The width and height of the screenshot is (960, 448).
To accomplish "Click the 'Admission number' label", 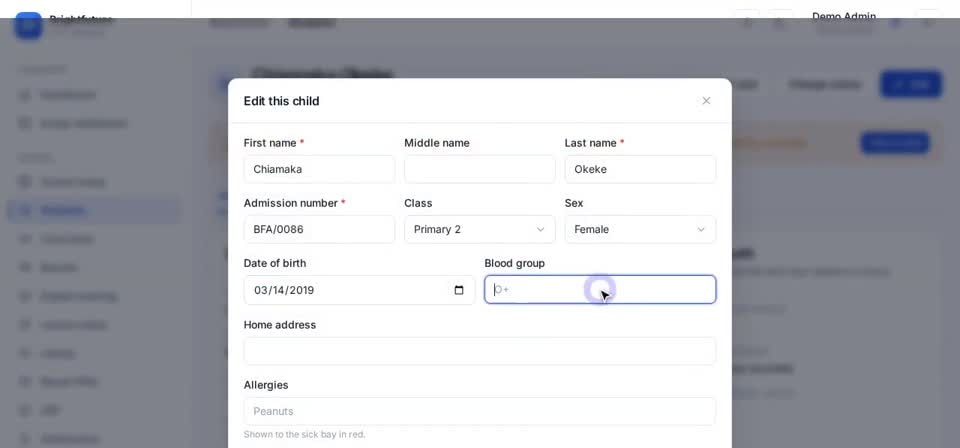I will tap(291, 203).
